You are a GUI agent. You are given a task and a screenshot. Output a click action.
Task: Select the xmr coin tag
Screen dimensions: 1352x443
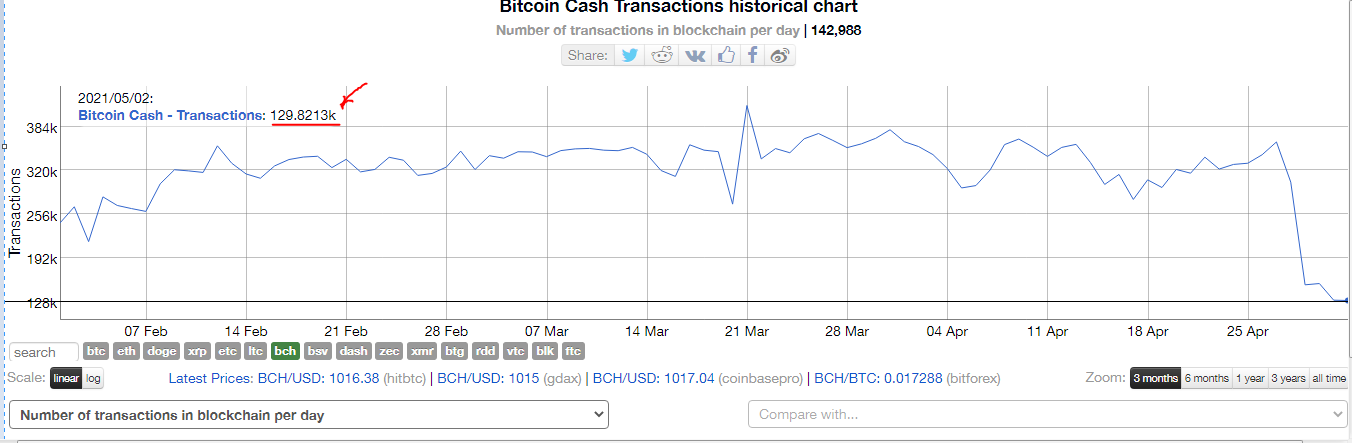tap(423, 351)
